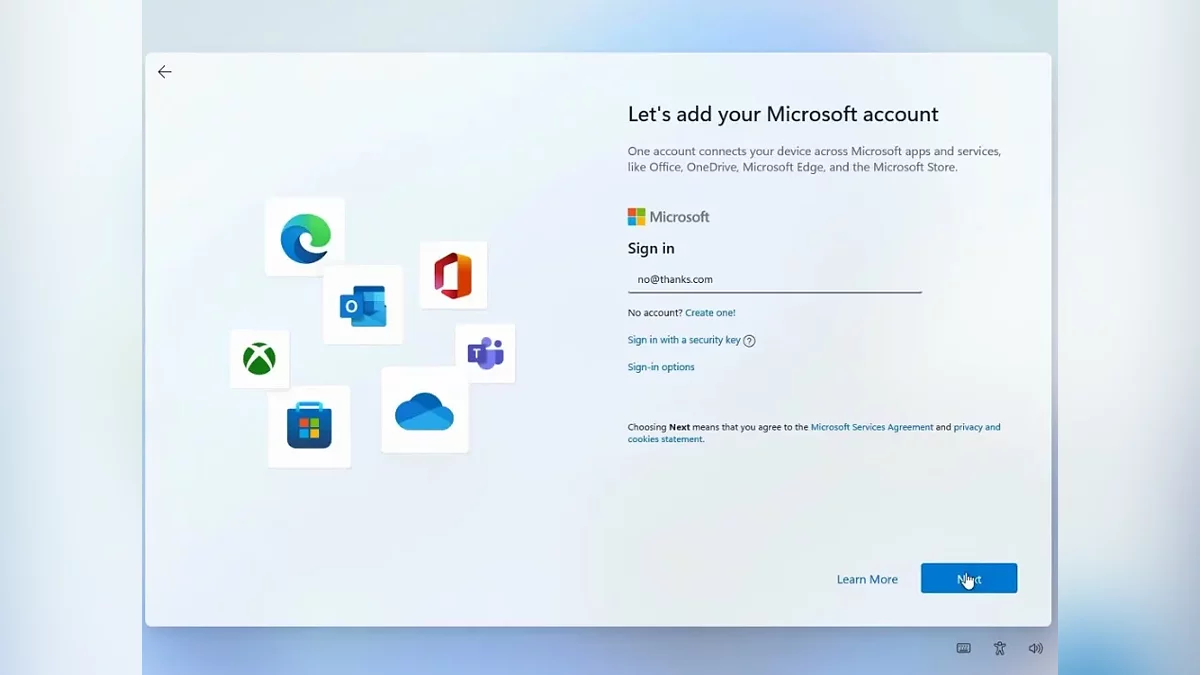Click the email field containing no@thanks.com

click(x=775, y=280)
